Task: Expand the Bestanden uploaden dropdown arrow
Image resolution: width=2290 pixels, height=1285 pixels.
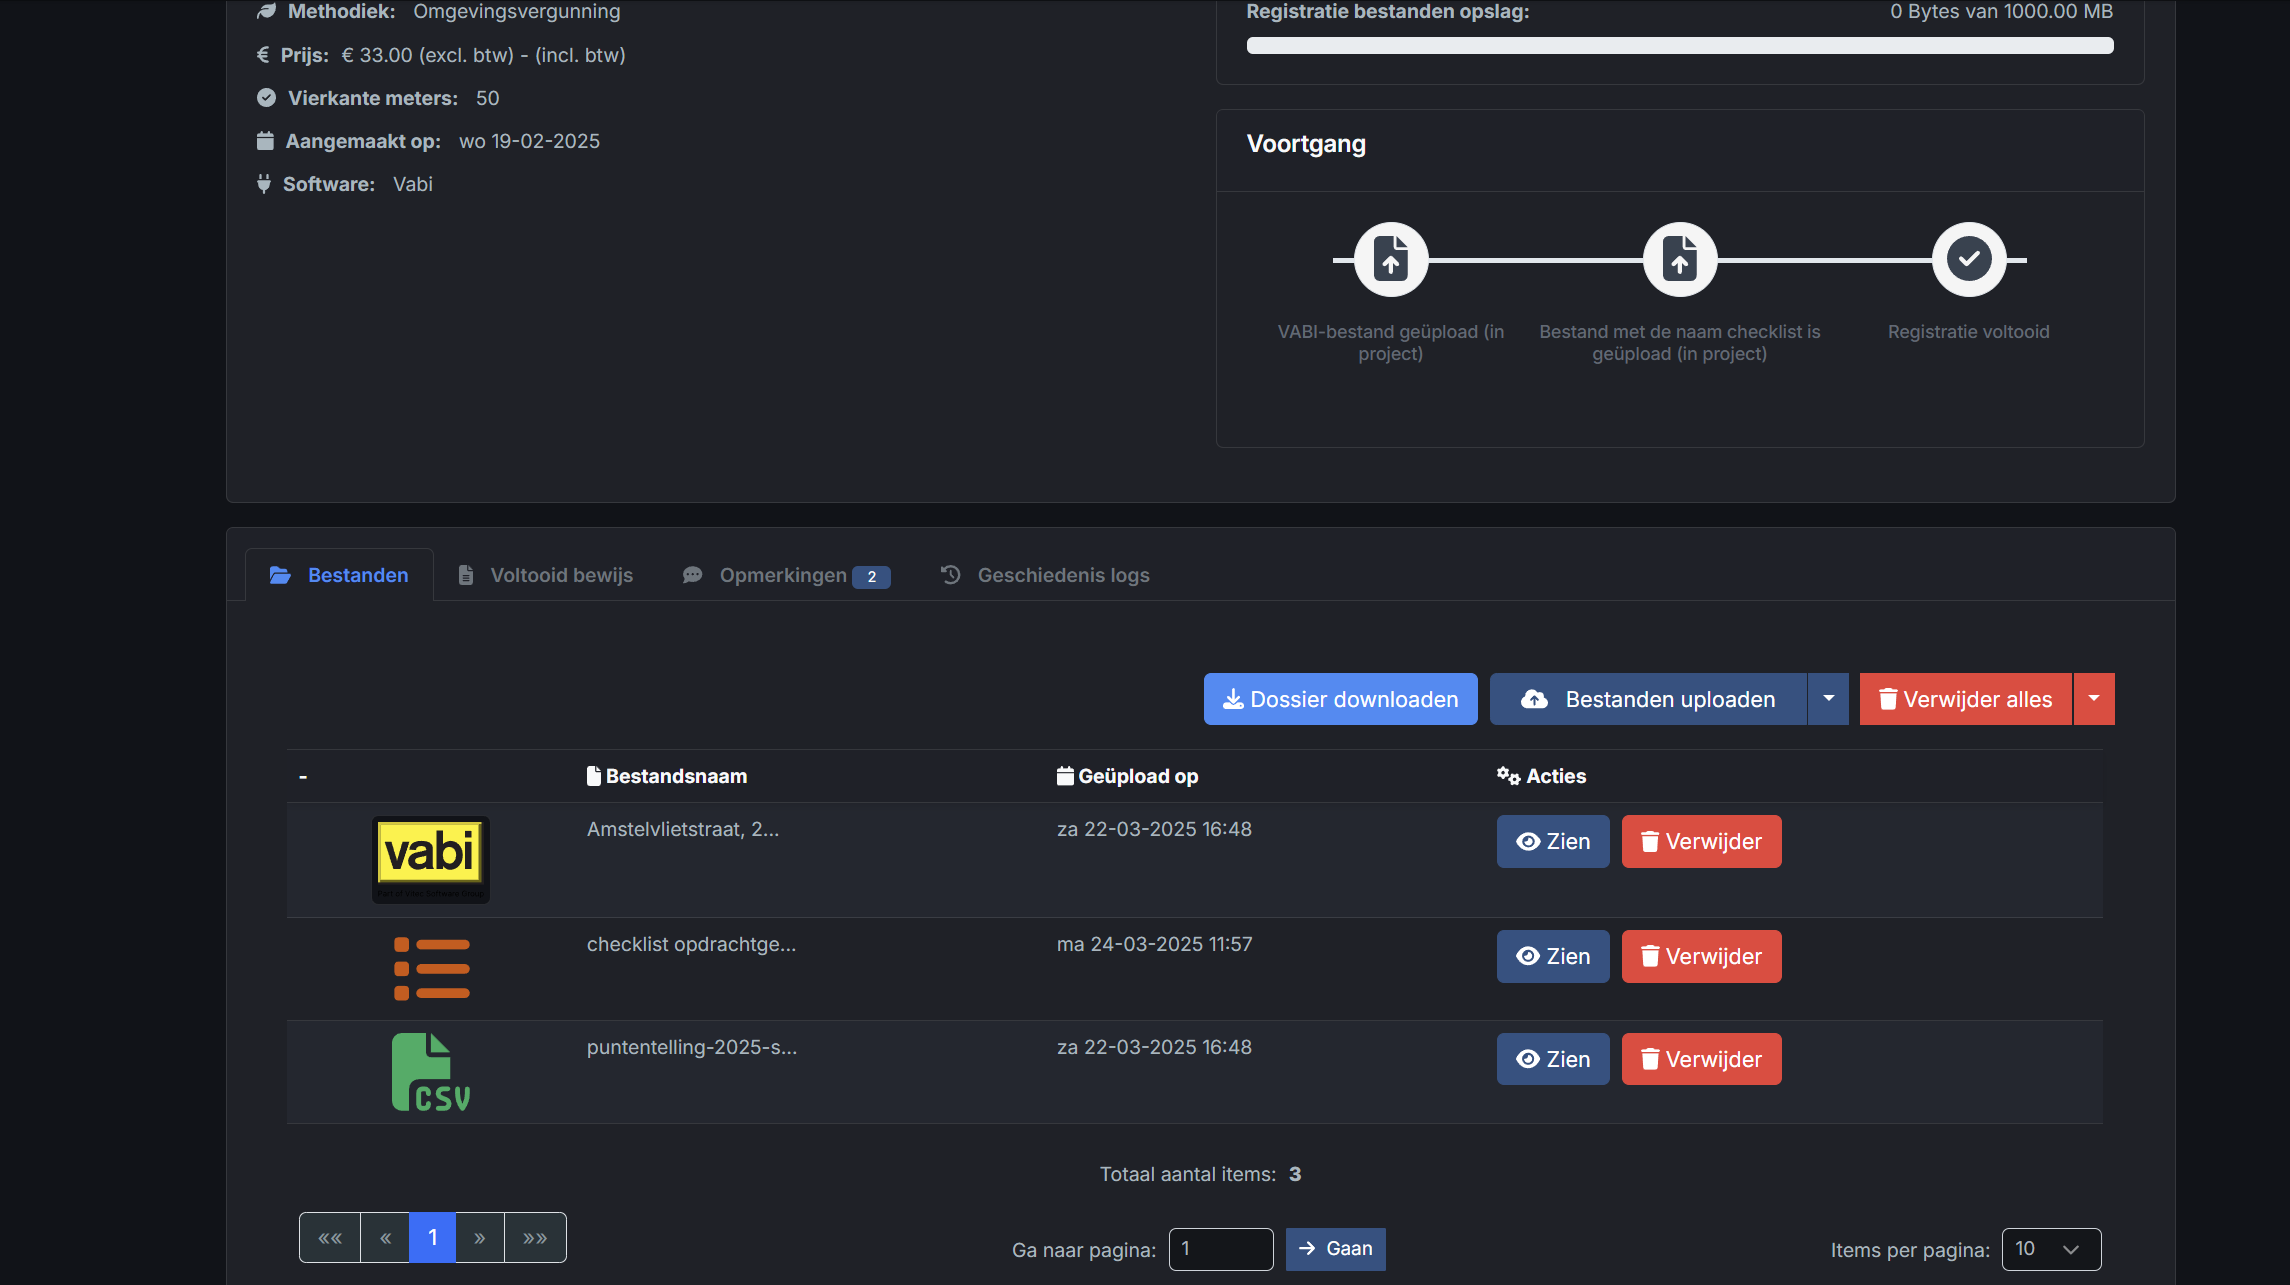Action: tap(1828, 699)
